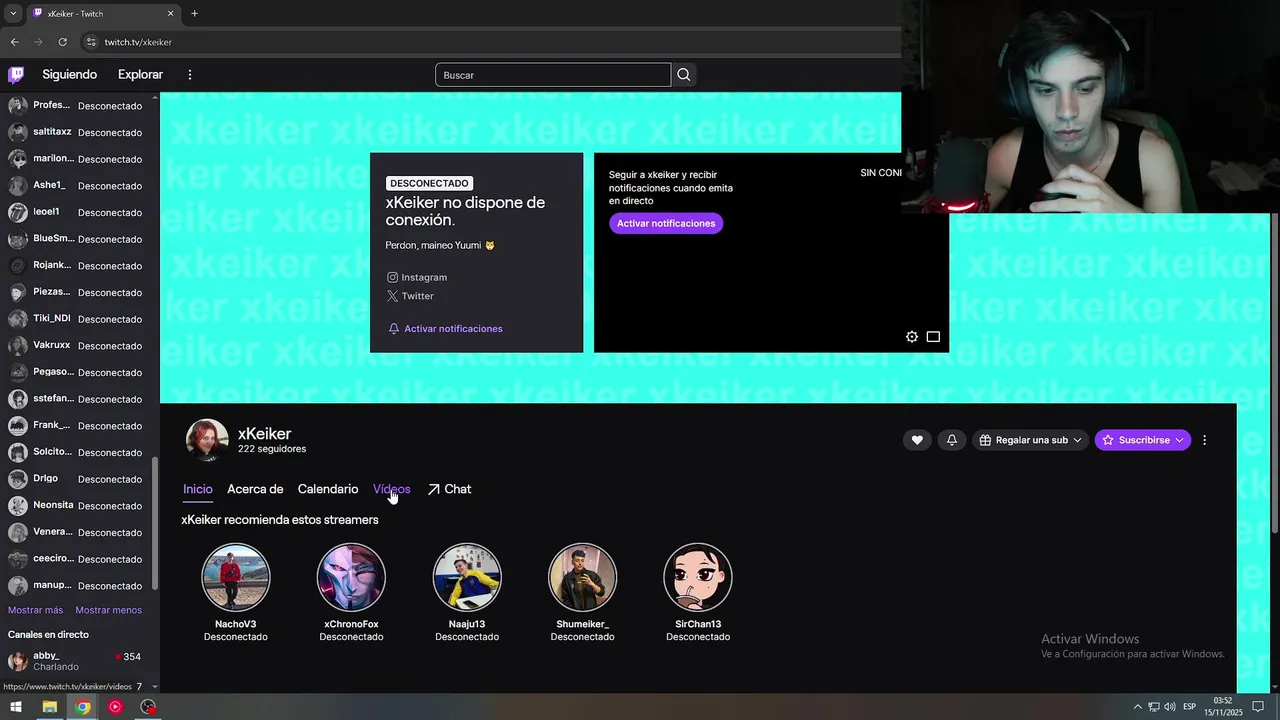Click Activar notificaciones link with bell

[x=446, y=328]
